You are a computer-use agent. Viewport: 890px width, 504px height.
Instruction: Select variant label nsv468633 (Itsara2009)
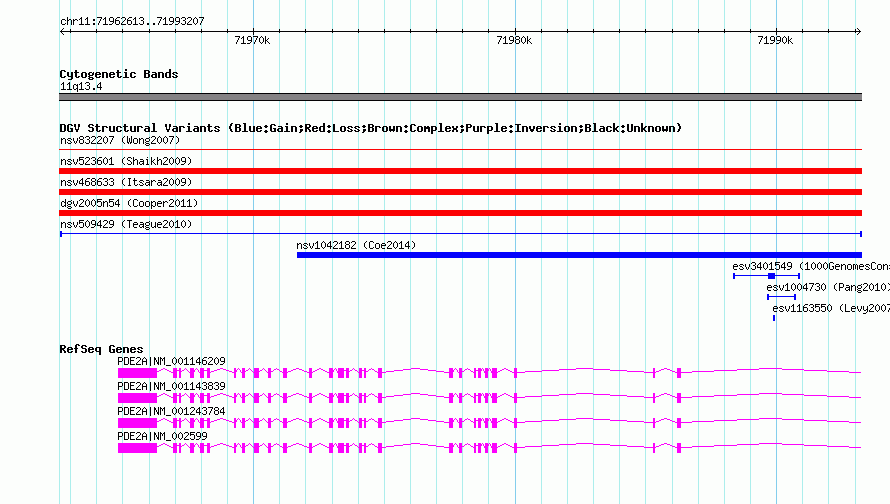tap(126, 182)
